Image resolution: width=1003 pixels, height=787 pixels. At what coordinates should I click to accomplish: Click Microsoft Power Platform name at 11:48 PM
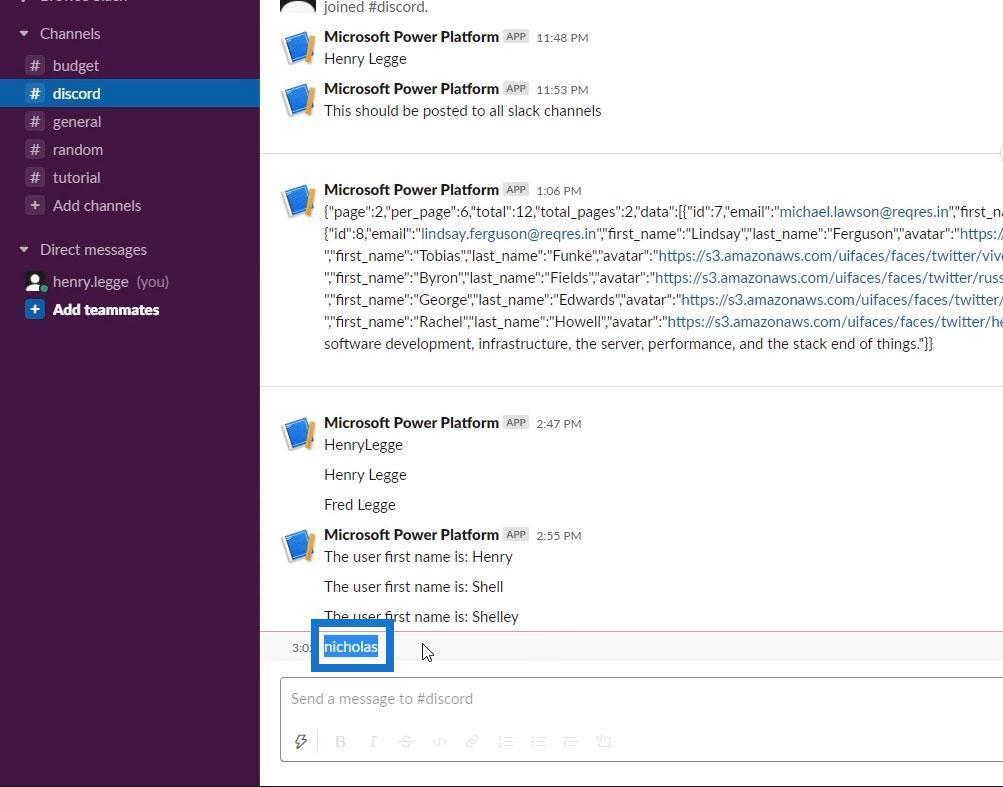[411, 36]
